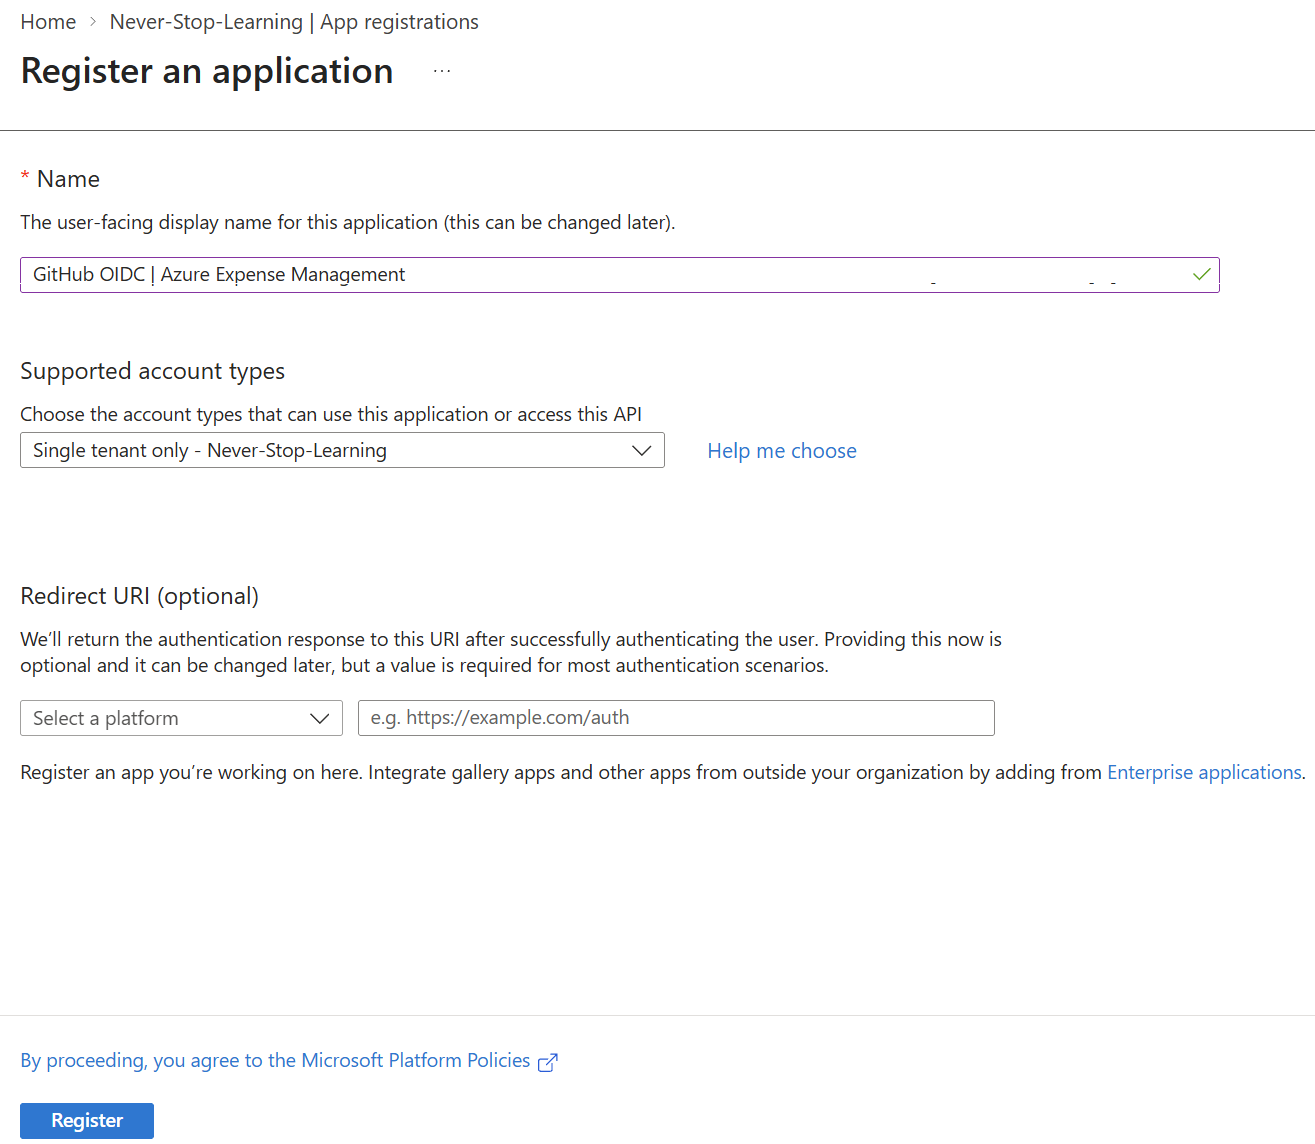This screenshot has width=1315, height=1144.
Task: Click the "Redirect URI (optional)" heading
Action: (x=140, y=596)
